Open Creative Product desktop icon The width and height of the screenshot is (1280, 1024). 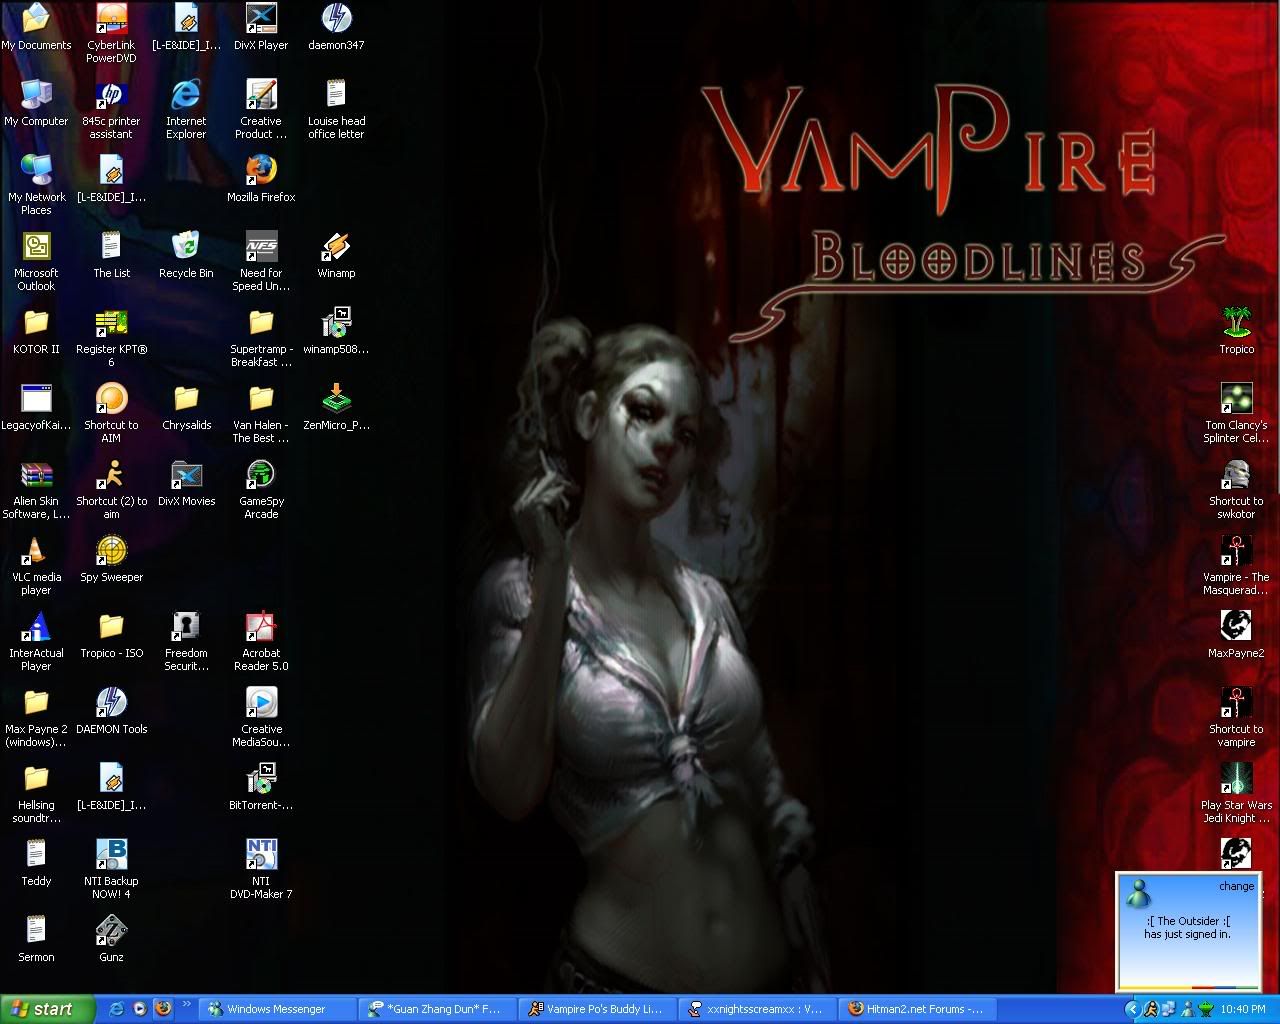click(261, 108)
